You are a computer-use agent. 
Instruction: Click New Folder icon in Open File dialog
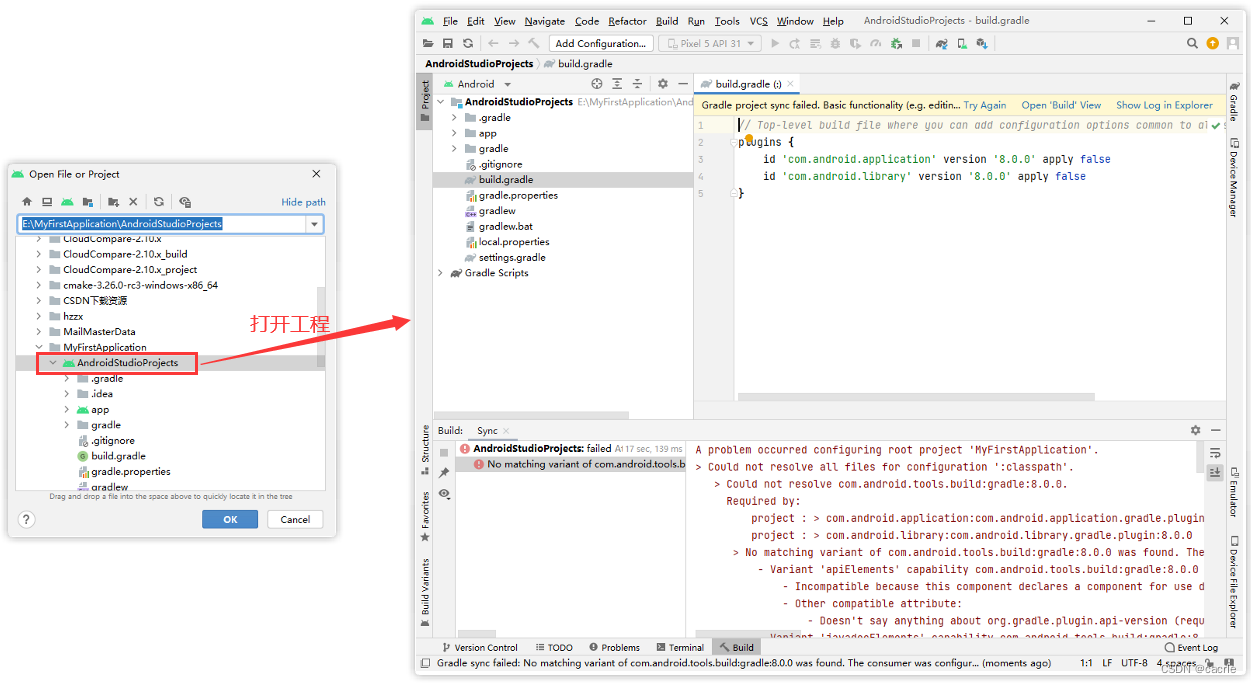(x=113, y=201)
